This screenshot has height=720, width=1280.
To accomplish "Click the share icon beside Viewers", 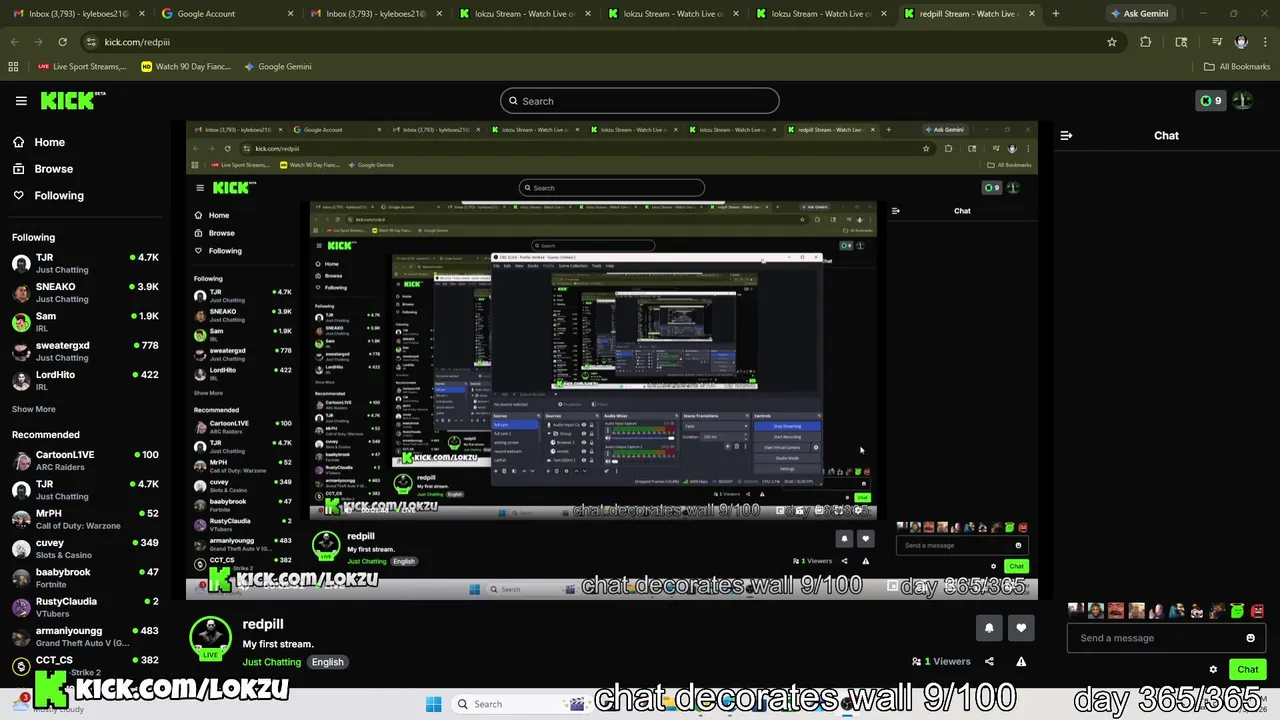I will click(989, 661).
